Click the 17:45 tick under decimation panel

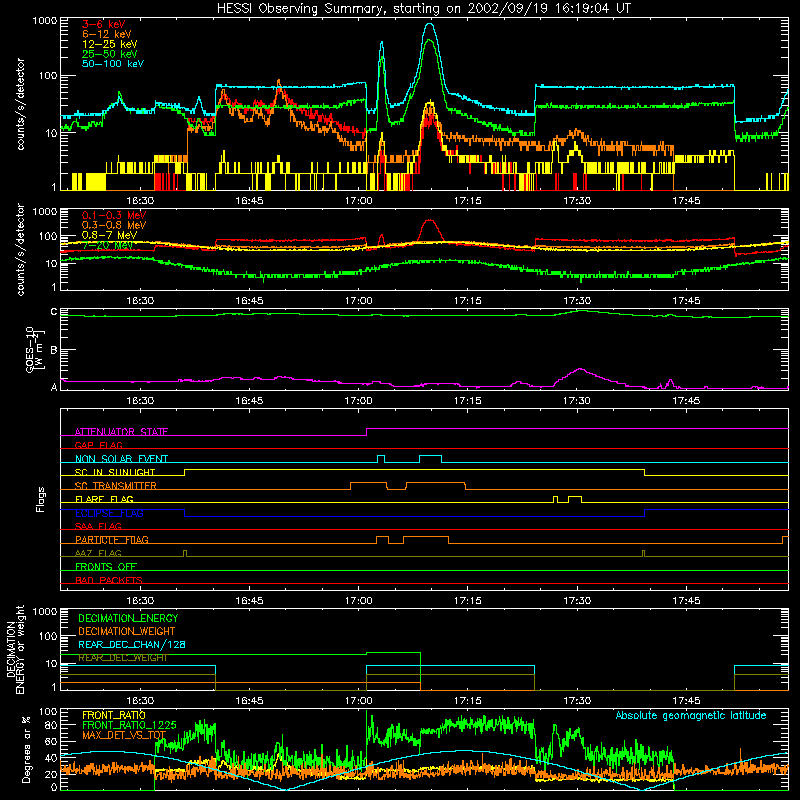point(686,701)
